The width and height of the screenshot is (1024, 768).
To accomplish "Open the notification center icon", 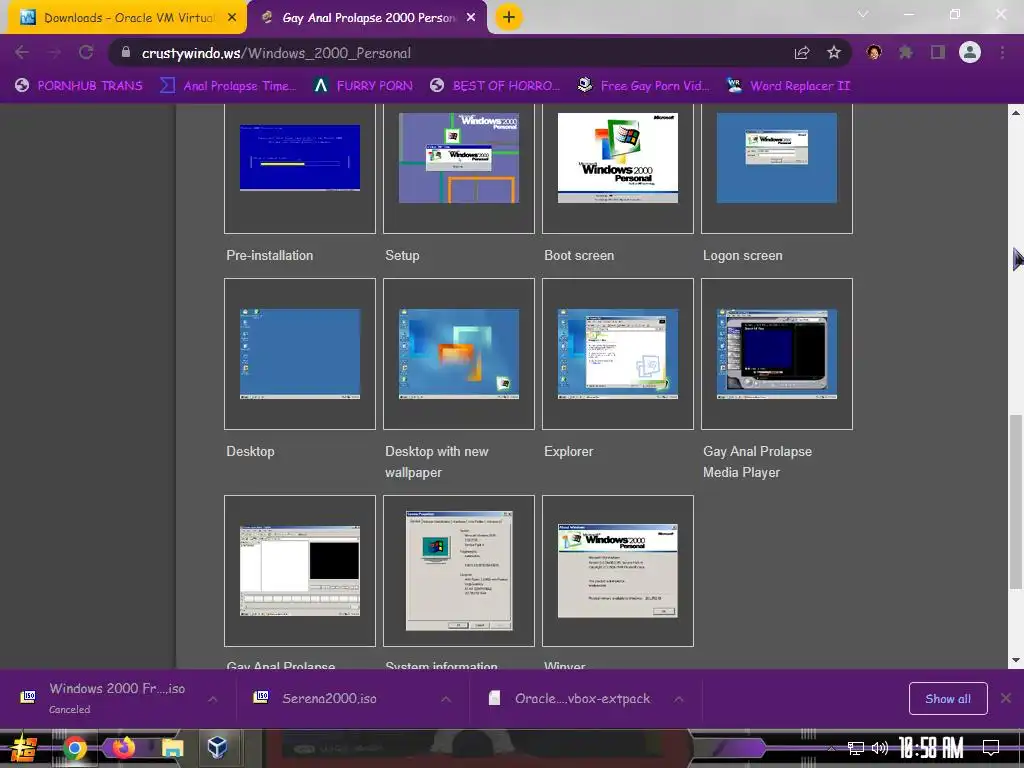I will click(991, 748).
